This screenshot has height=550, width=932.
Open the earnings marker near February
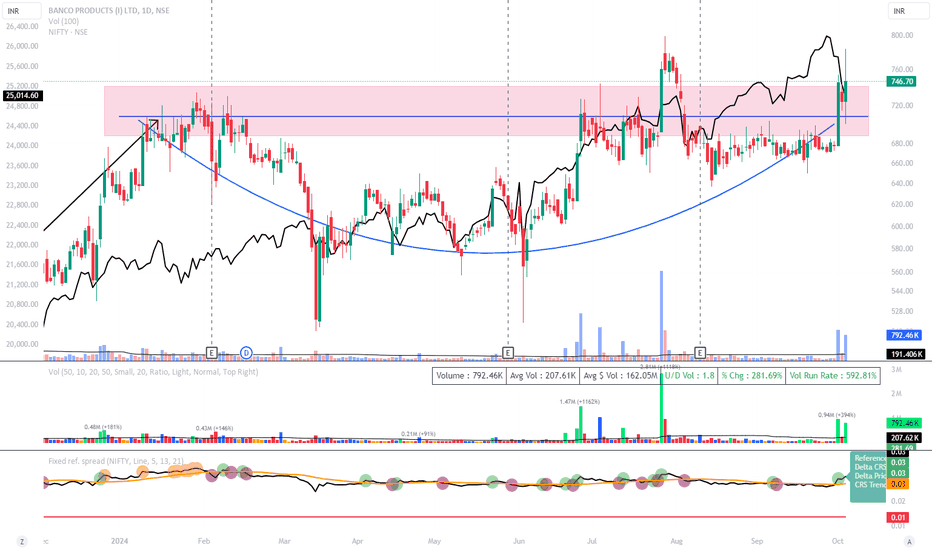click(212, 353)
